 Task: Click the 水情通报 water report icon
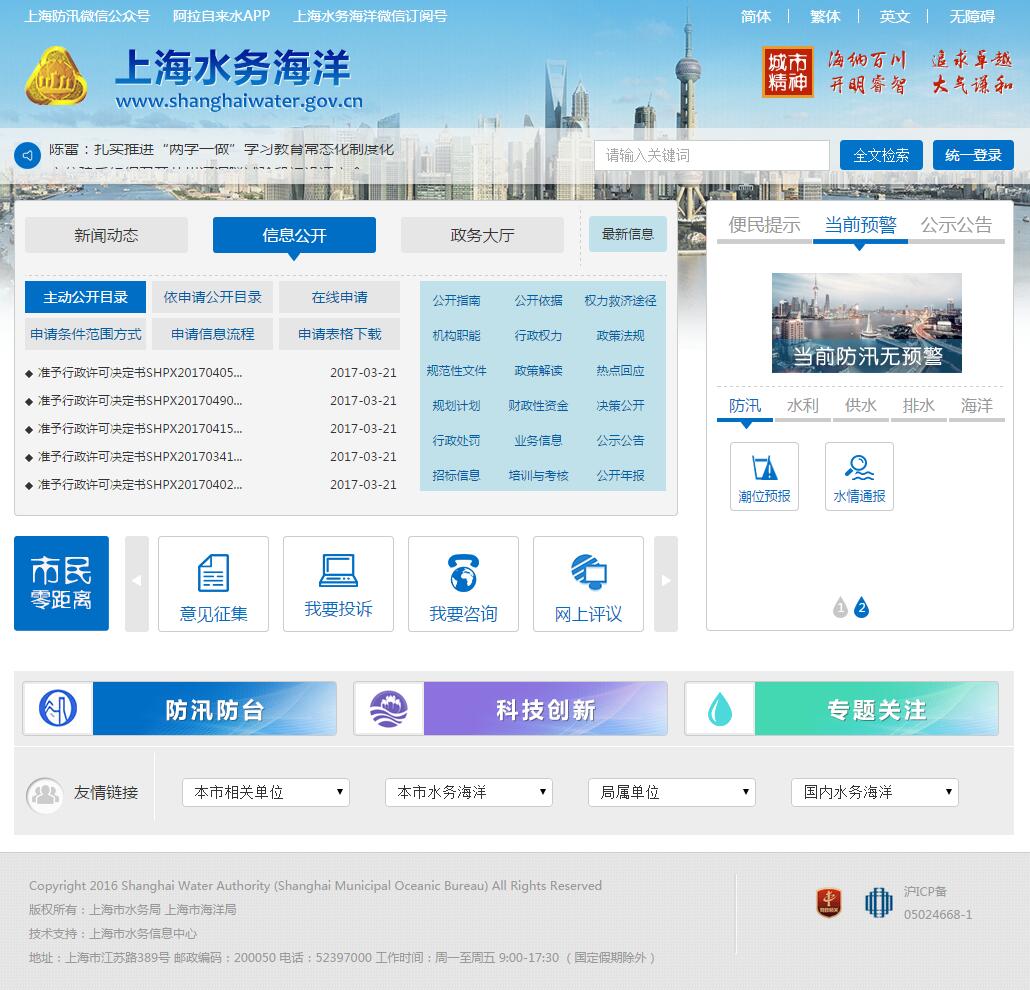pos(859,476)
